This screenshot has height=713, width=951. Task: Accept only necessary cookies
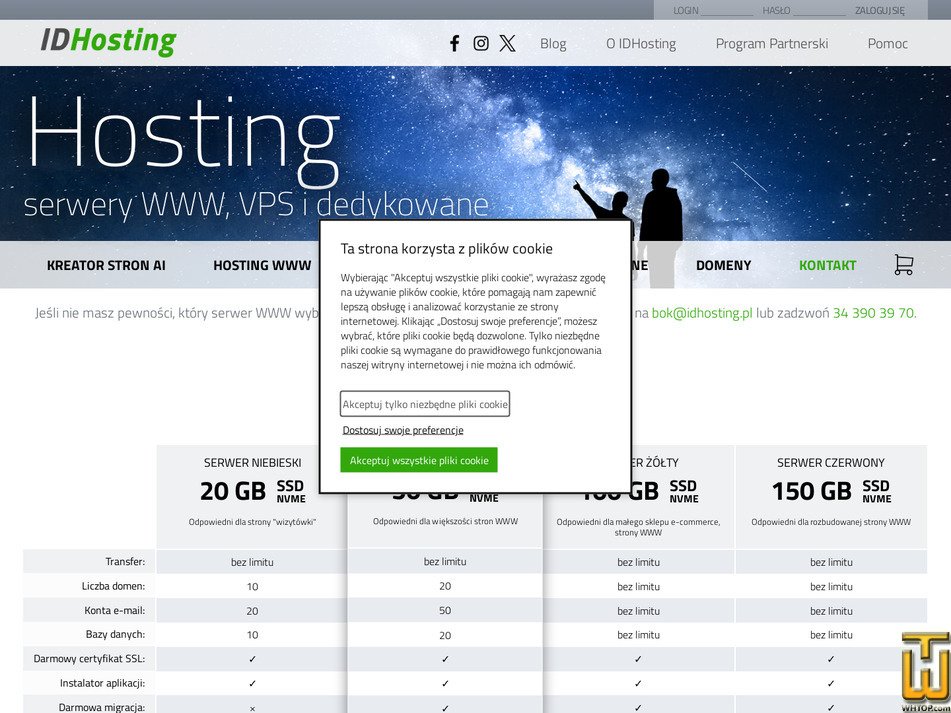[x=425, y=404]
